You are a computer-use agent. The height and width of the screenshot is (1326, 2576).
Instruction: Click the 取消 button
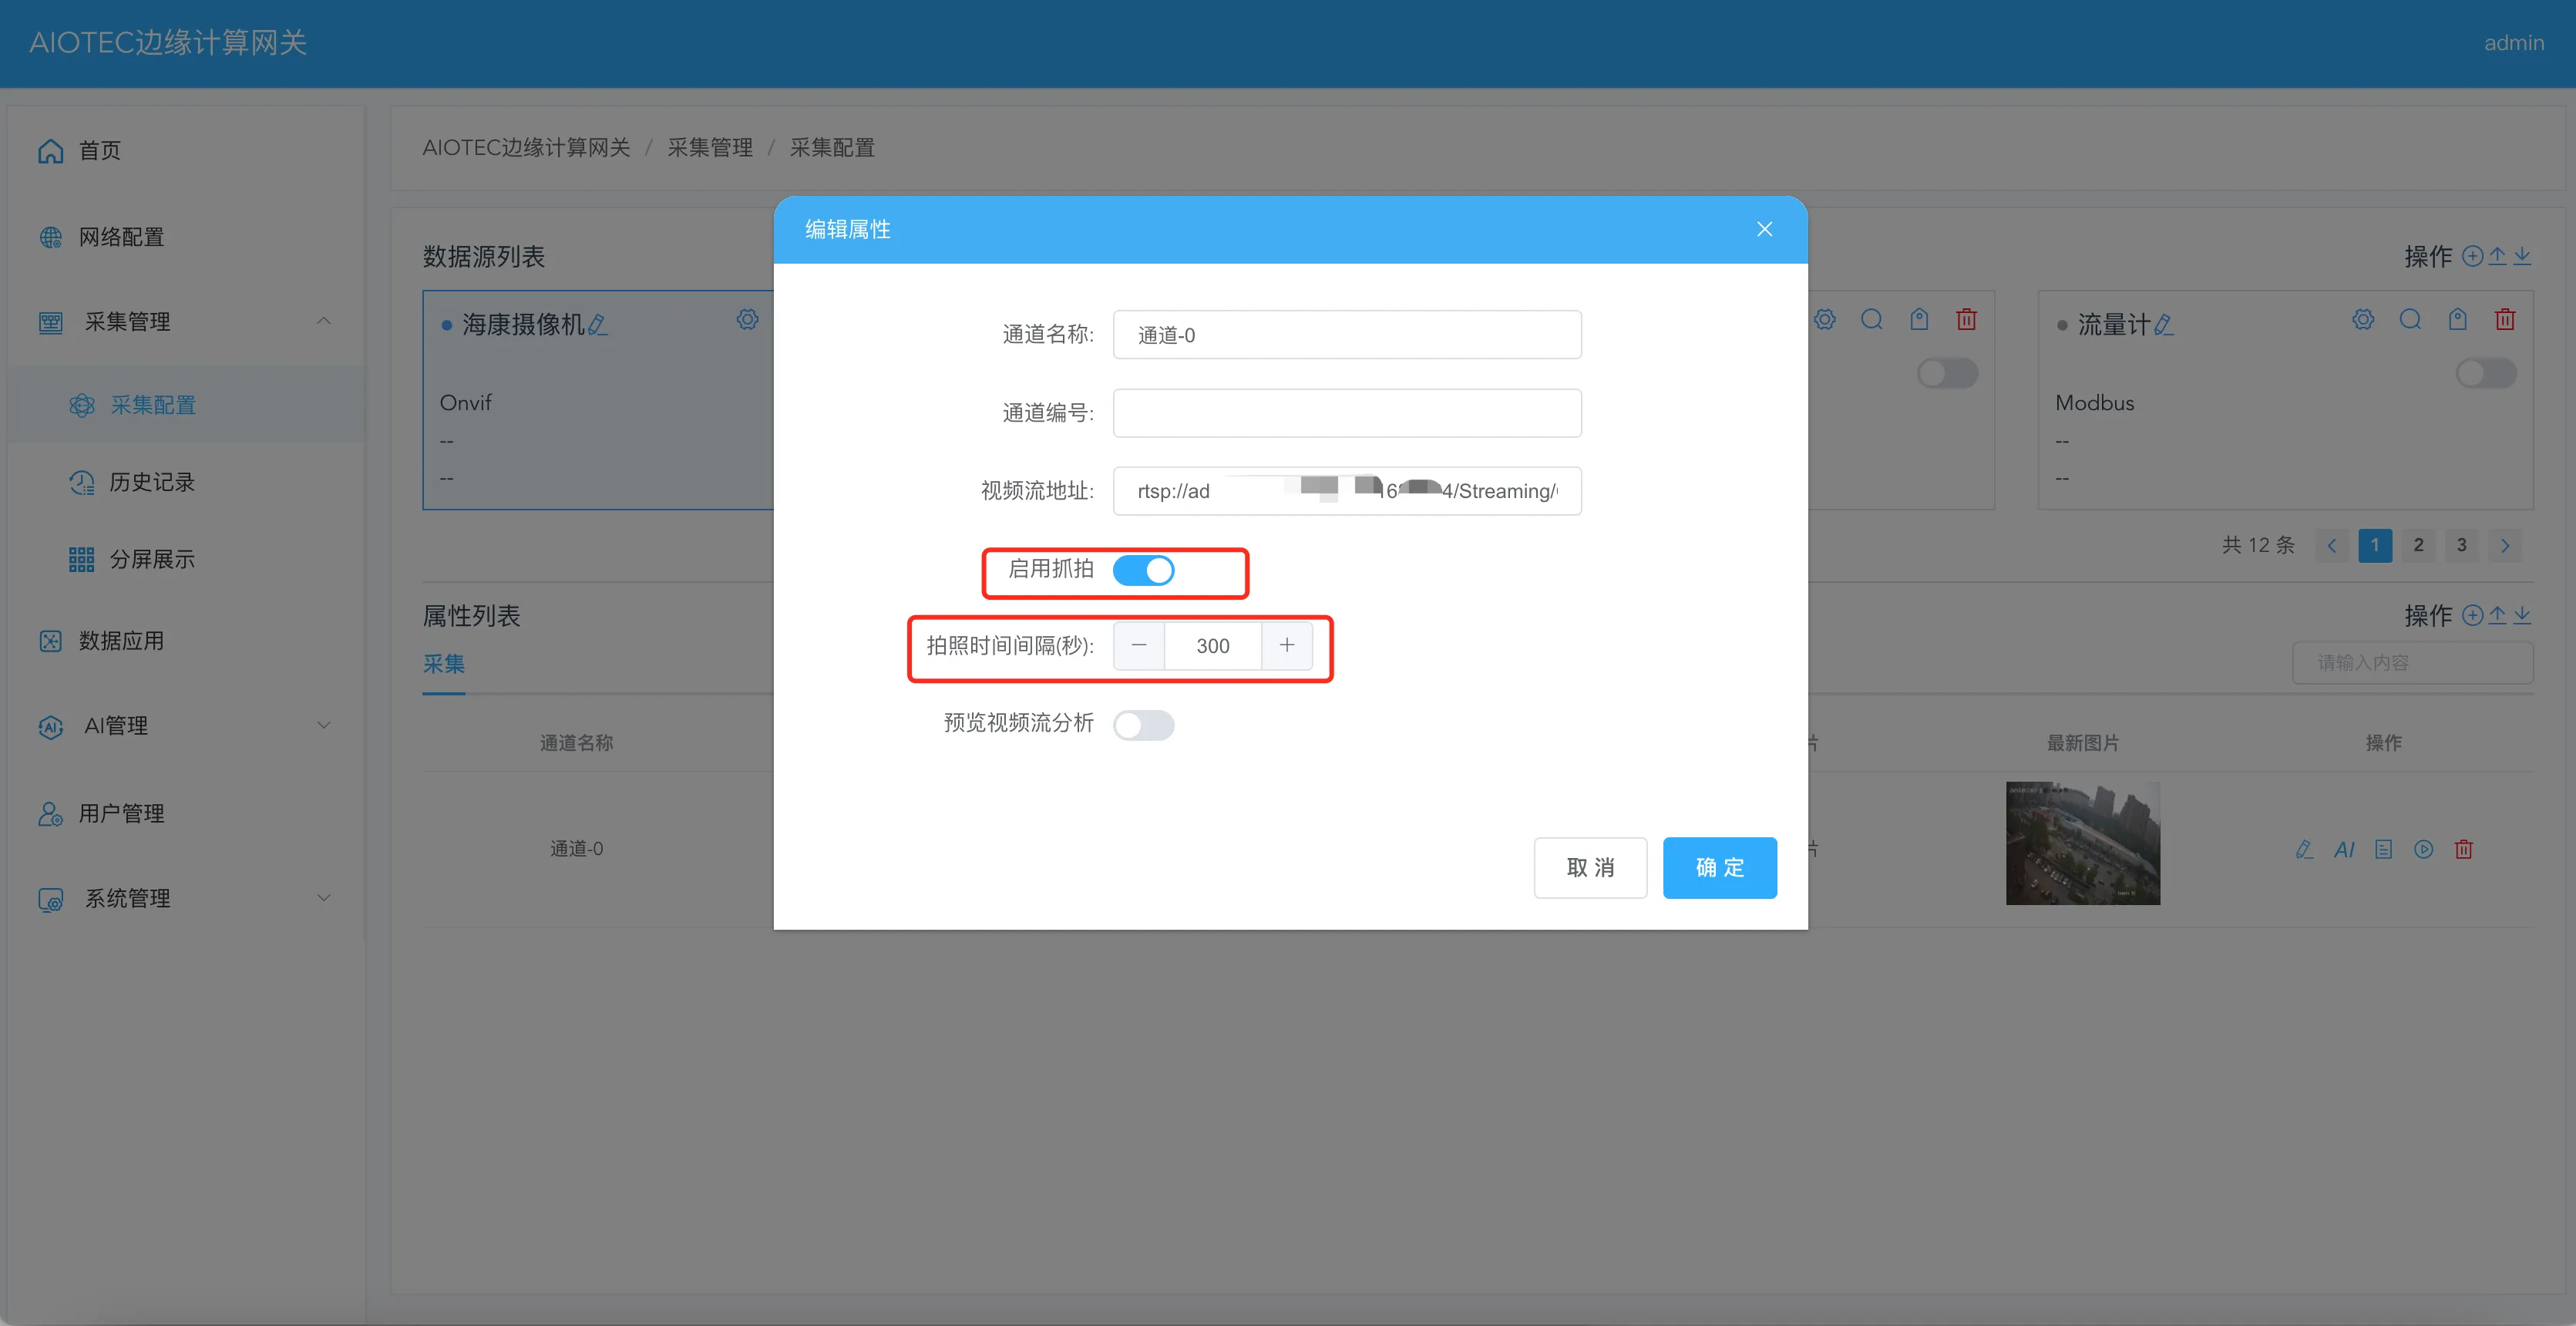coord(1590,867)
